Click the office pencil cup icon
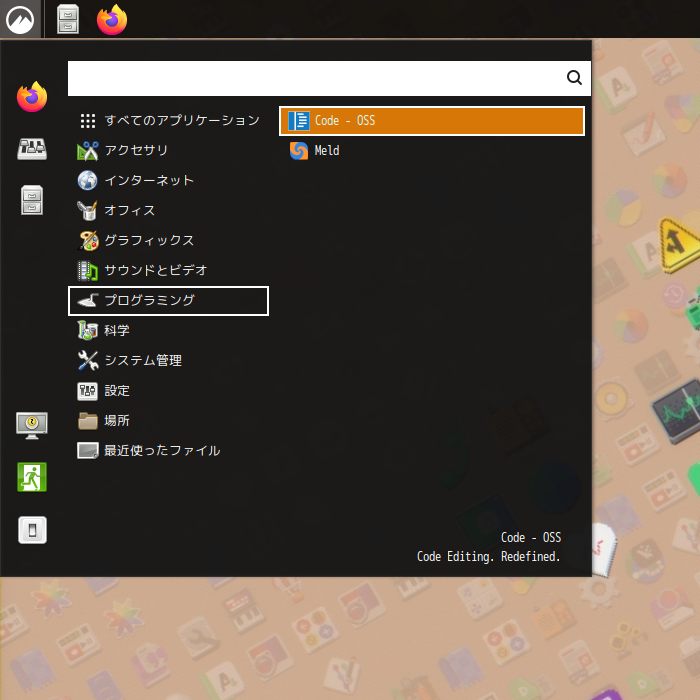This screenshot has height=700, width=700. (88, 210)
